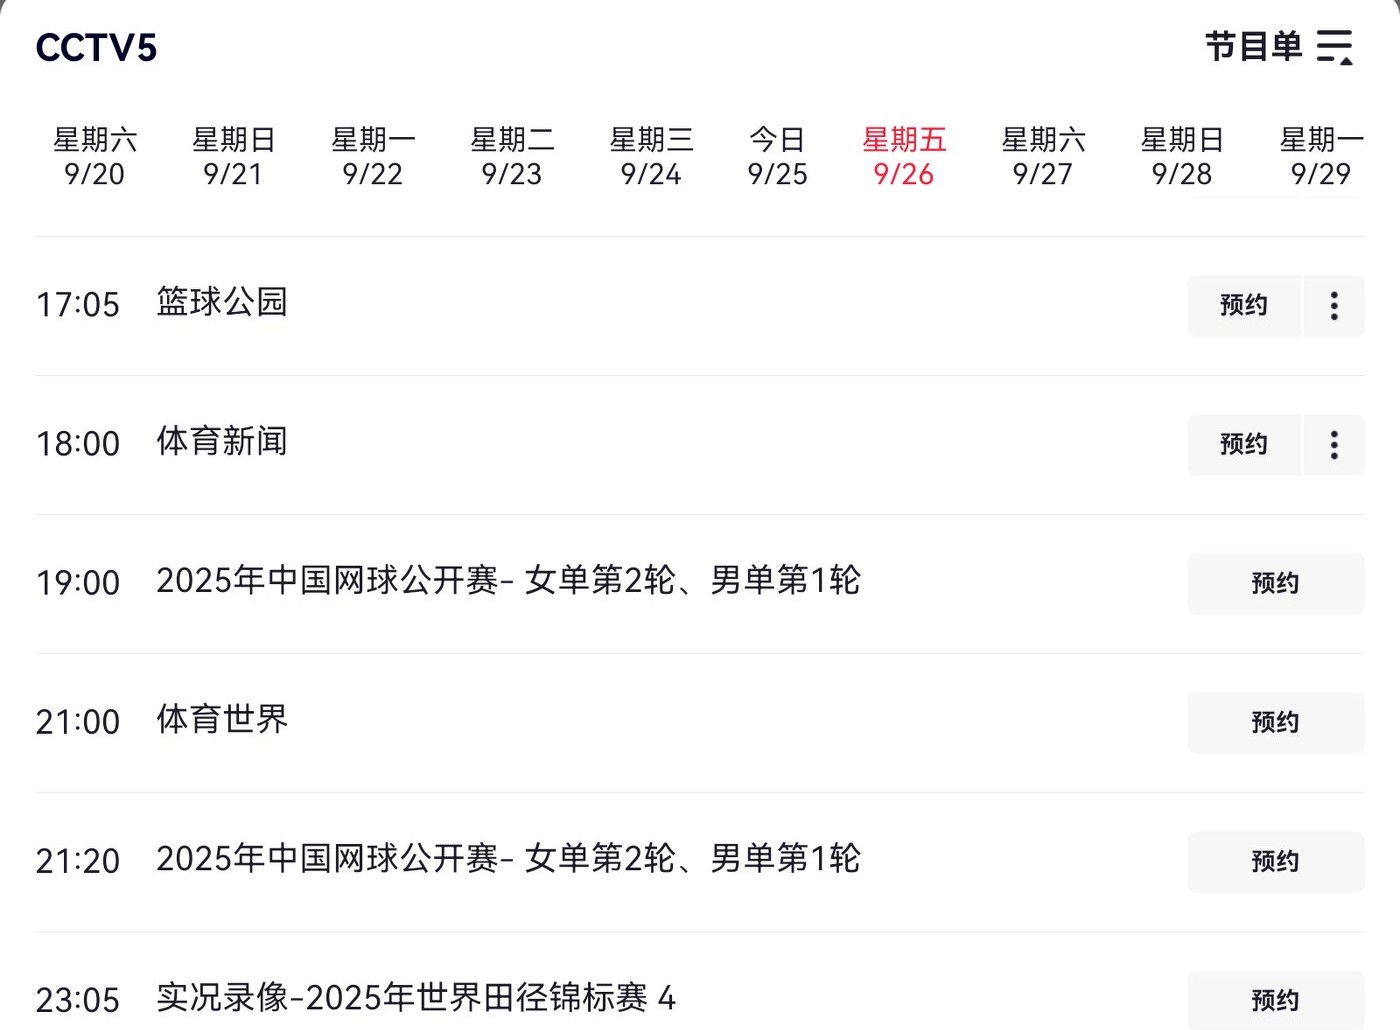Select the 星期二 9/23 tab
The height and width of the screenshot is (1030, 1400).
pyautogui.click(x=512, y=156)
